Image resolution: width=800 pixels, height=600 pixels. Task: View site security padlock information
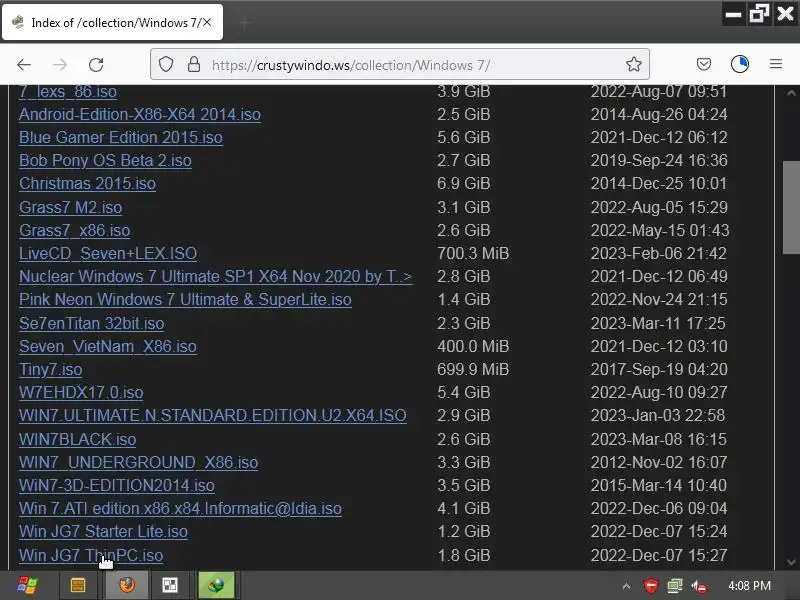click(x=194, y=65)
